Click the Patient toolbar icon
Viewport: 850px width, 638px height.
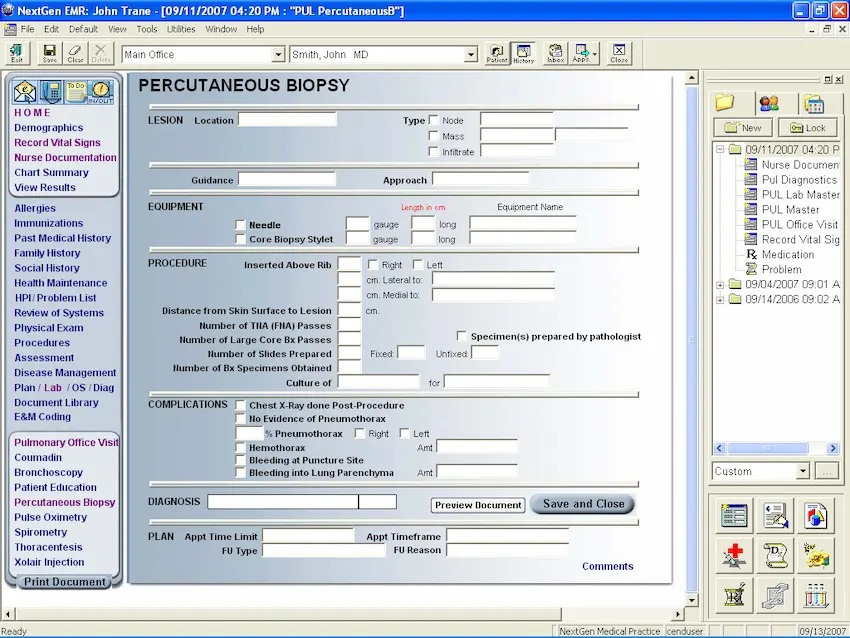coord(497,52)
